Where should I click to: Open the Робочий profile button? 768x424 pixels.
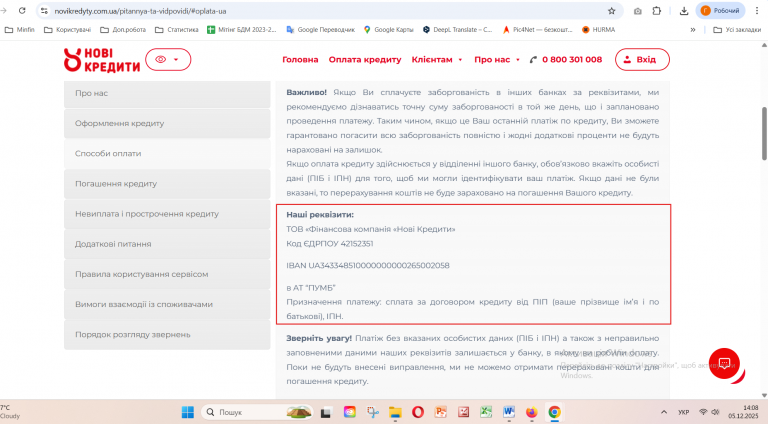(720, 10)
